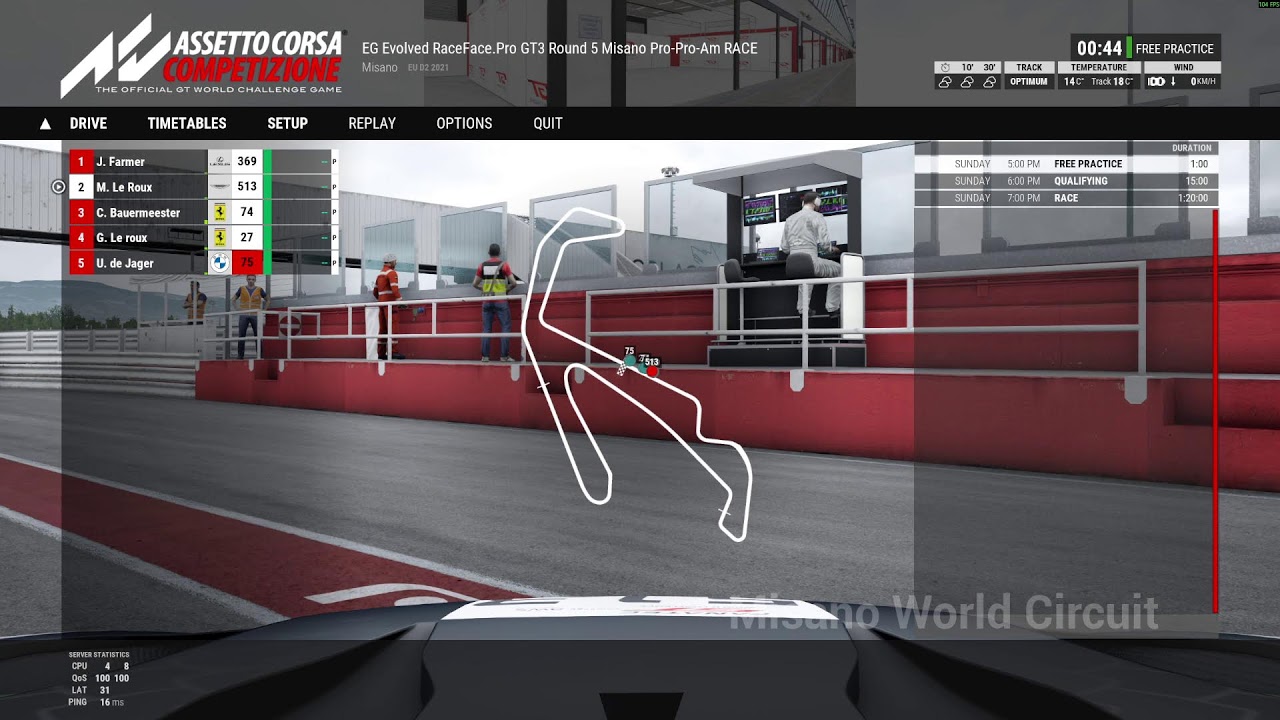Open the REPLAY menu item
The width and height of the screenshot is (1280, 720).
coord(372,124)
